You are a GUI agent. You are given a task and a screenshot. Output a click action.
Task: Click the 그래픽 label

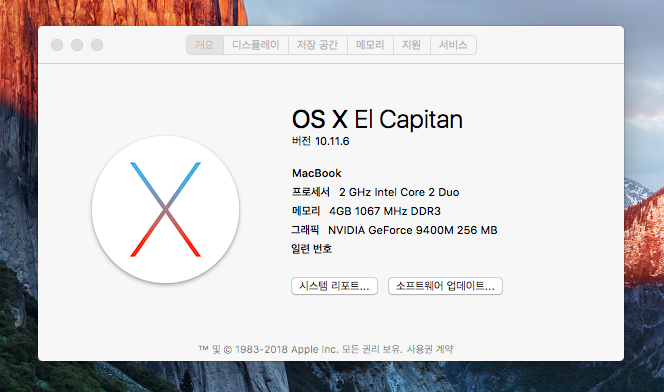(305, 230)
